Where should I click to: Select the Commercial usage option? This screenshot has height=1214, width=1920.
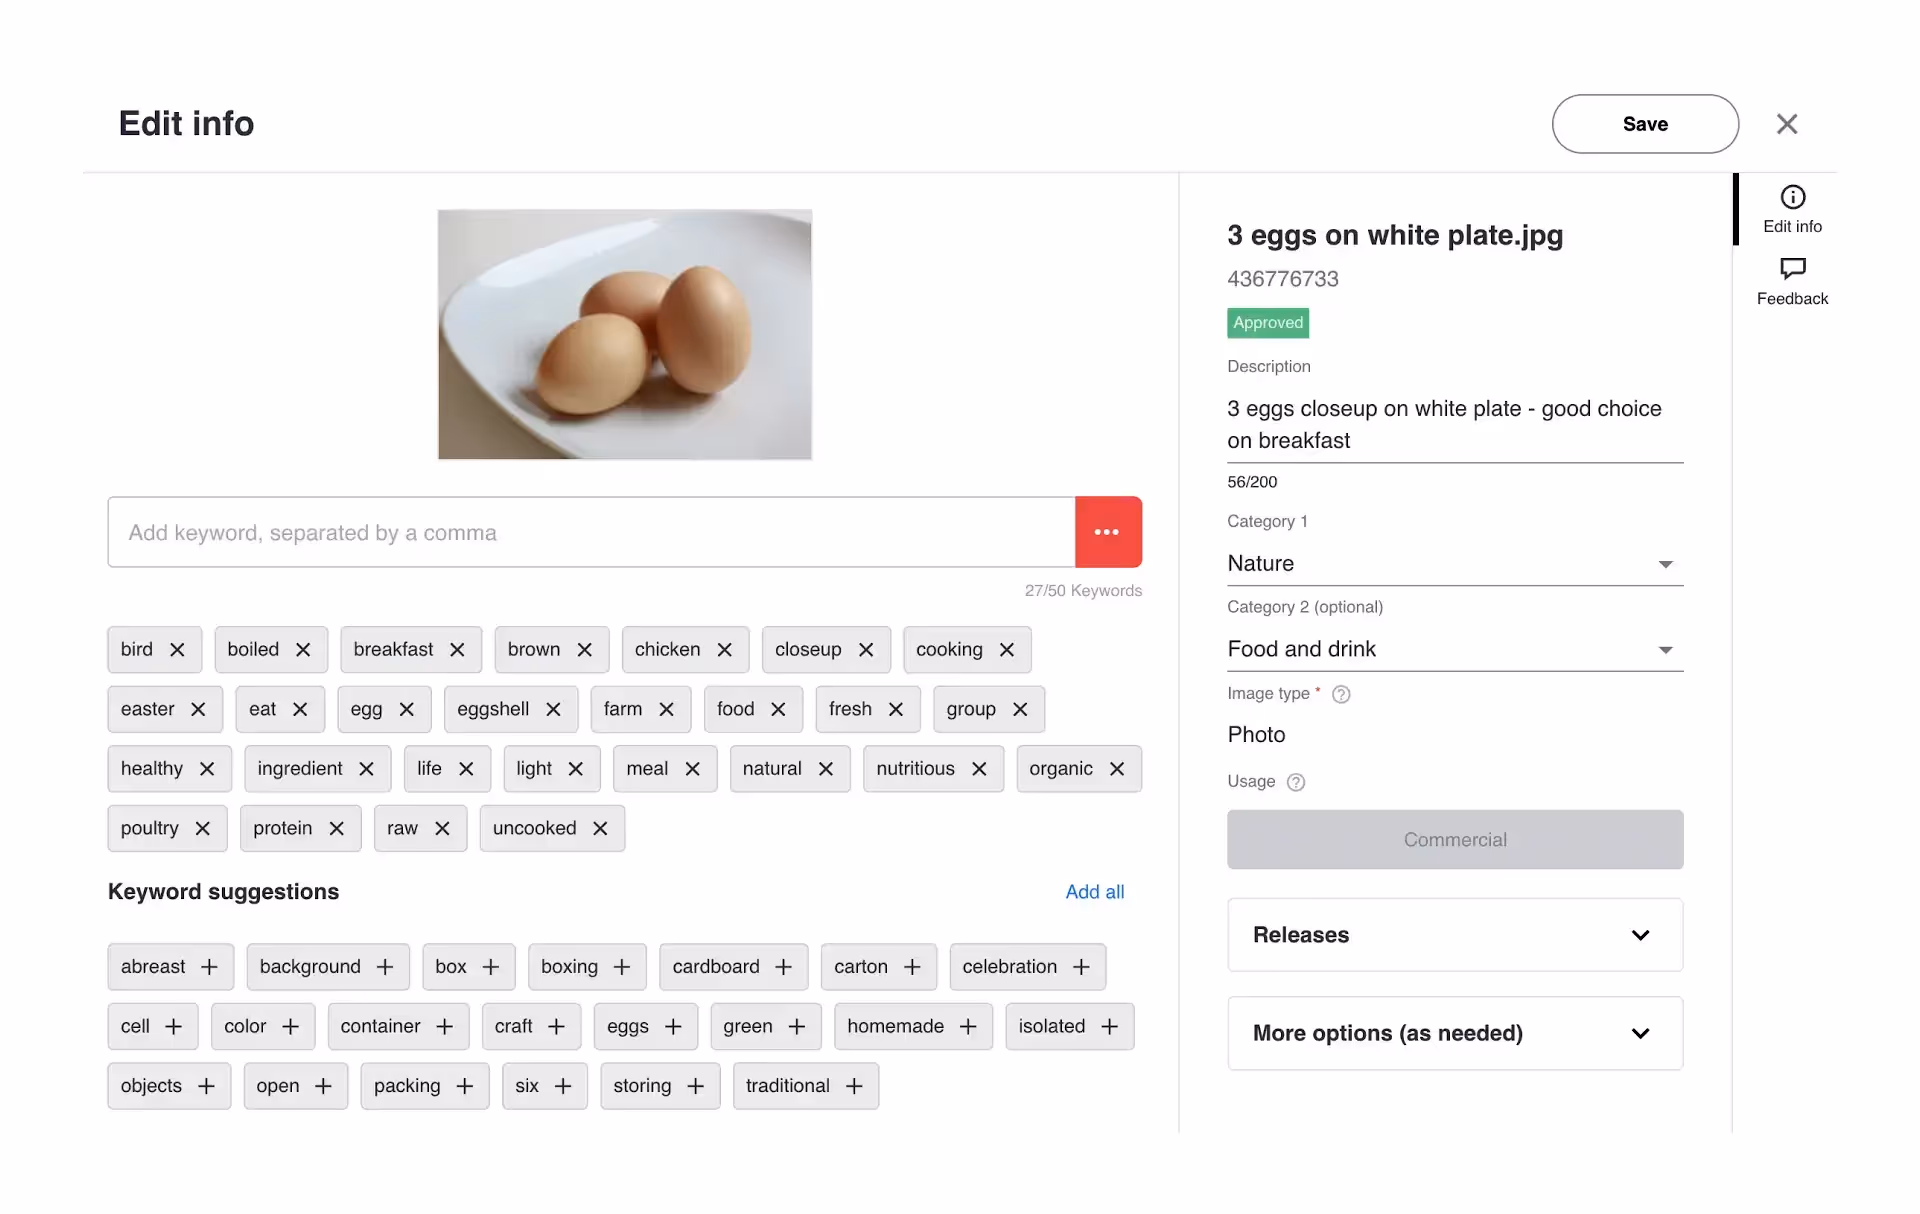coord(1455,839)
